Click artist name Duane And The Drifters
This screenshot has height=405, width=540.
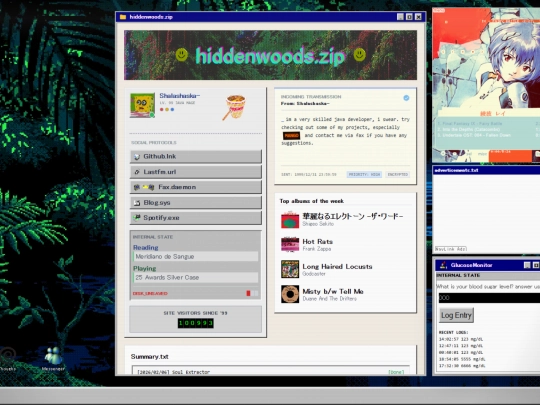(x=330, y=299)
